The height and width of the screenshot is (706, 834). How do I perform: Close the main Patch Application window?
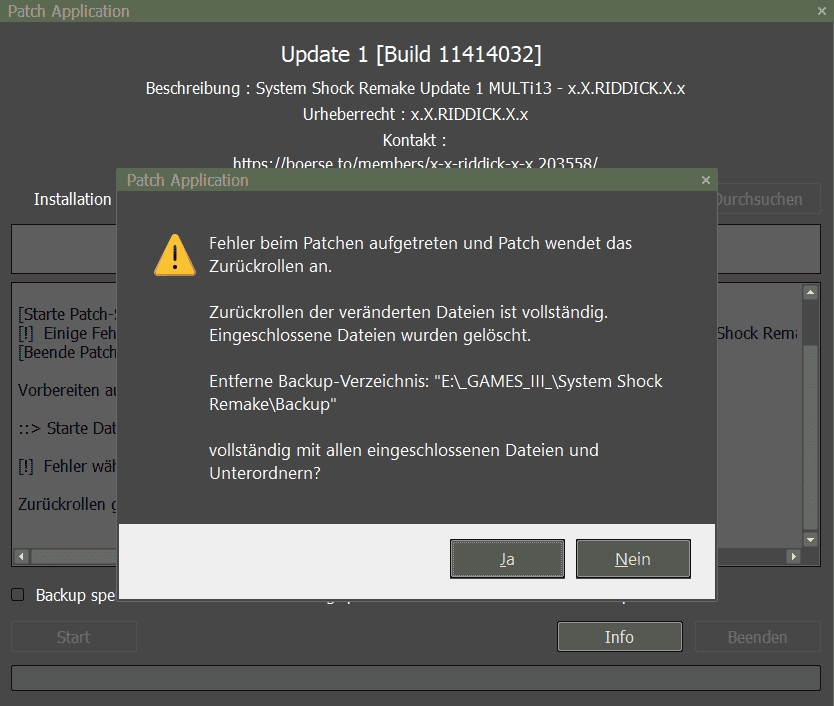[822, 11]
